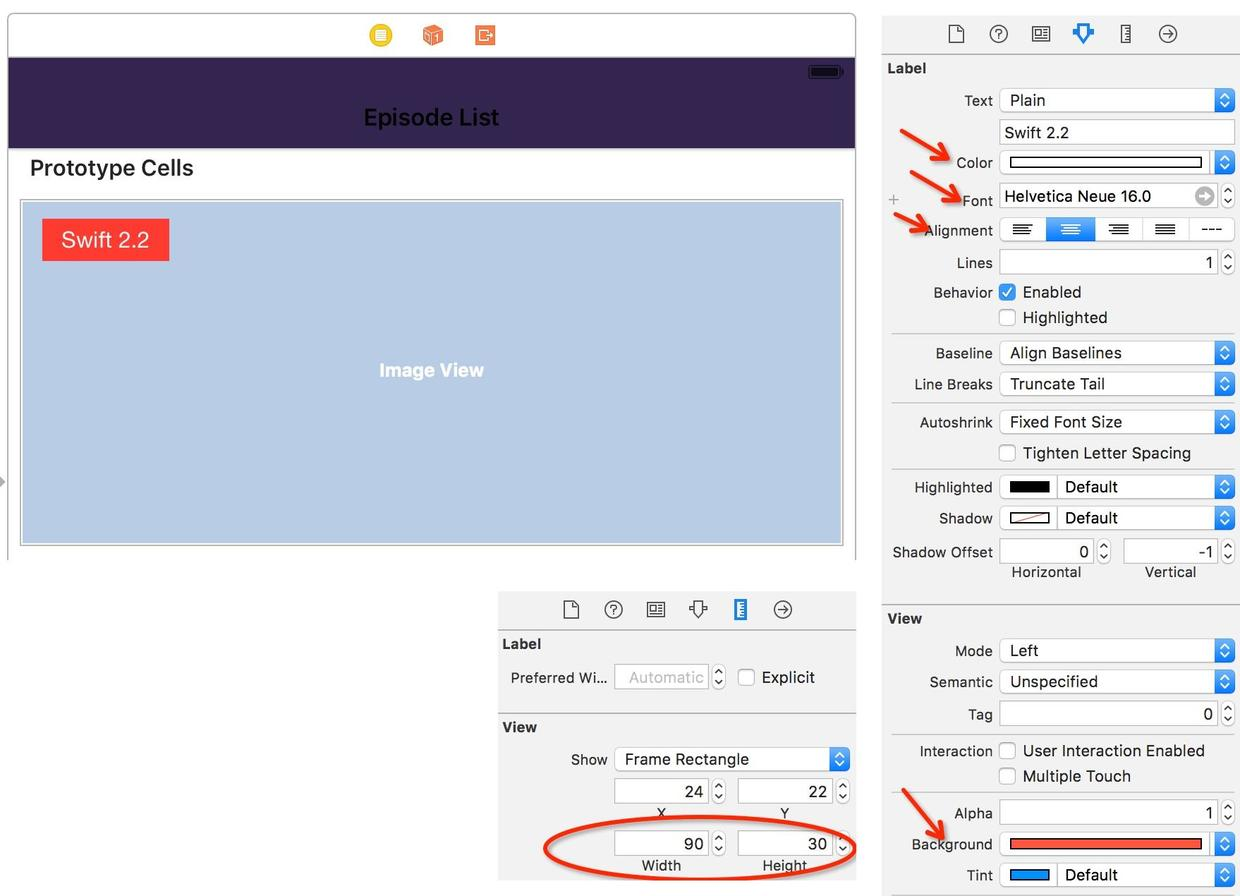Open Quick Help inspector in lower panel
The image size is (1240, 896).
613,609
